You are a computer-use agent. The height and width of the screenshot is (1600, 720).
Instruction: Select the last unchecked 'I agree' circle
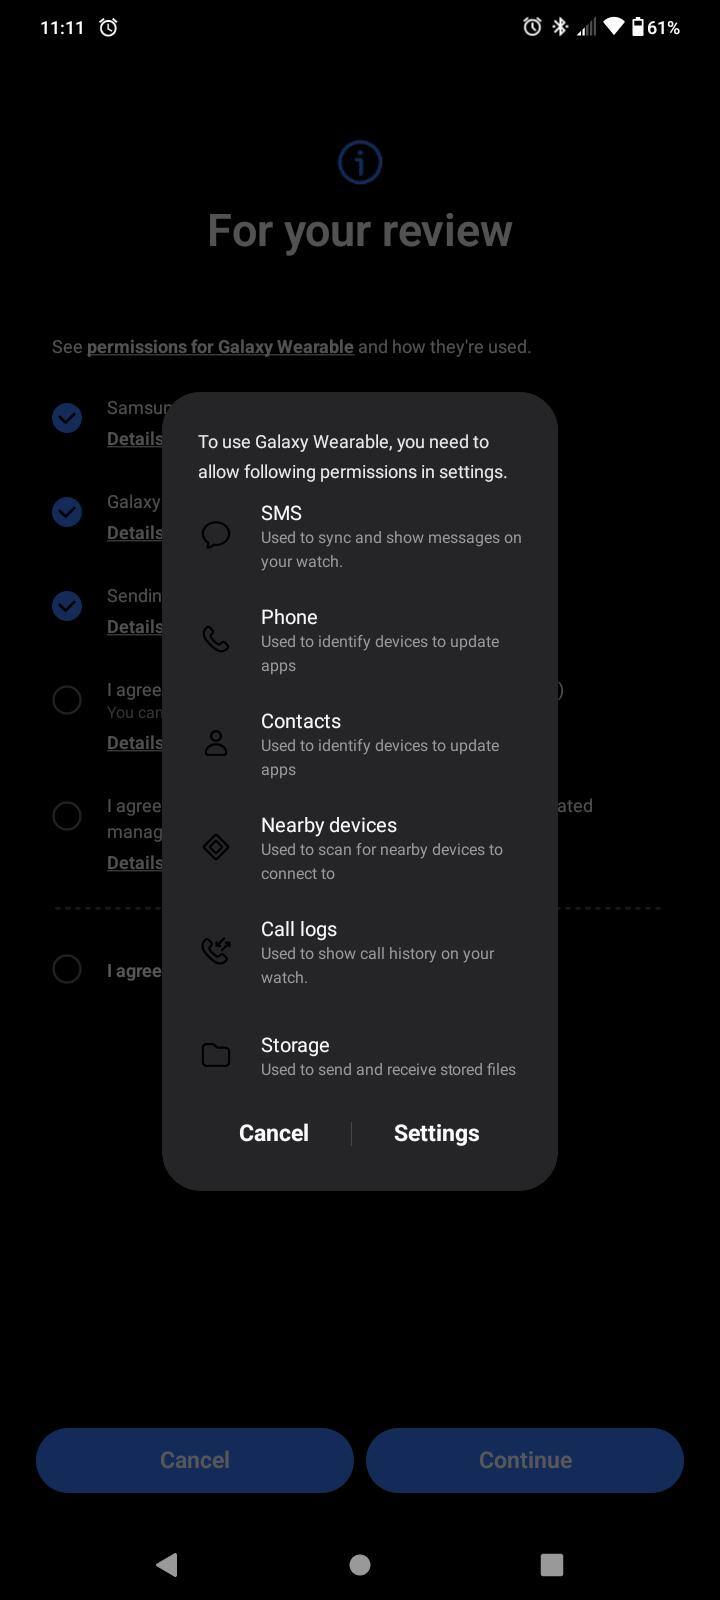[x=67, y=969]
